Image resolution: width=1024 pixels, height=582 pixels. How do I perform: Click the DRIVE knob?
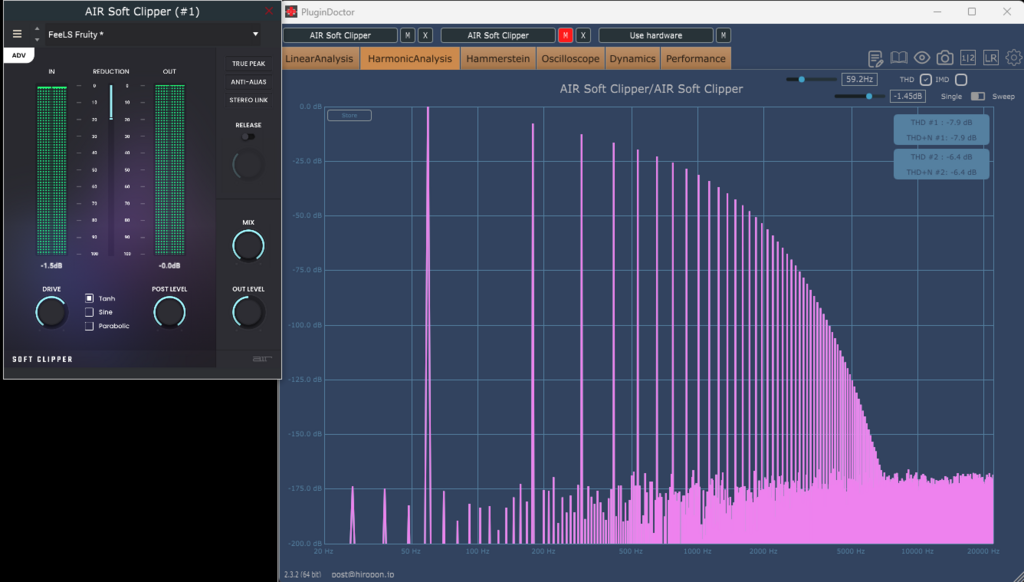(x=52, y=312)
